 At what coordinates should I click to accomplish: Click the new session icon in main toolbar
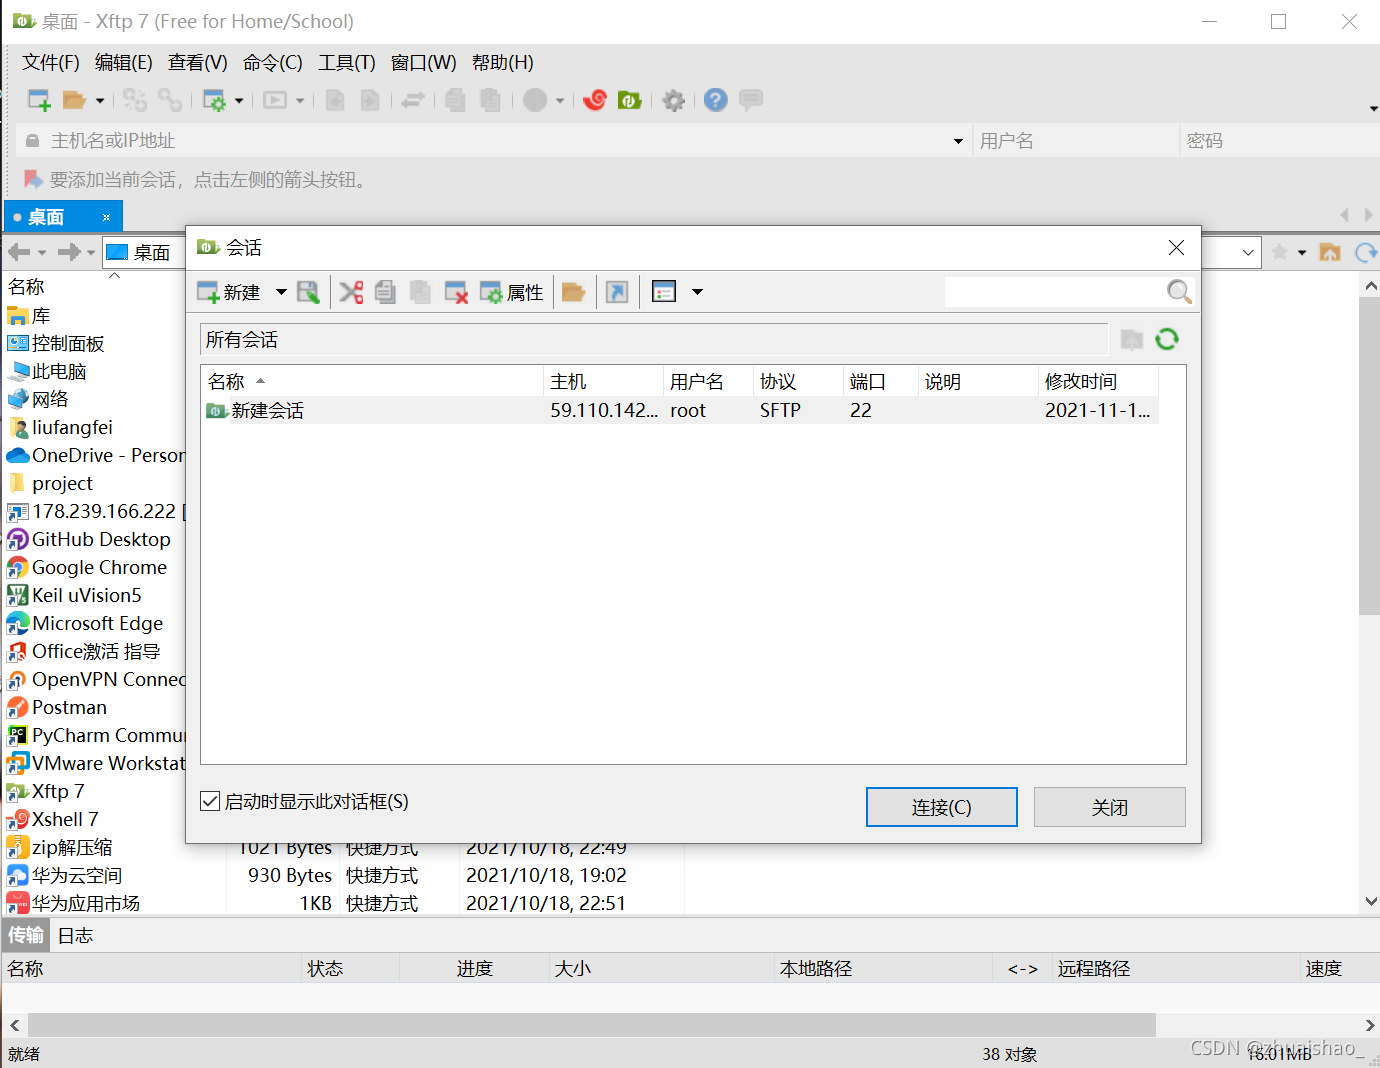point(39,100)
